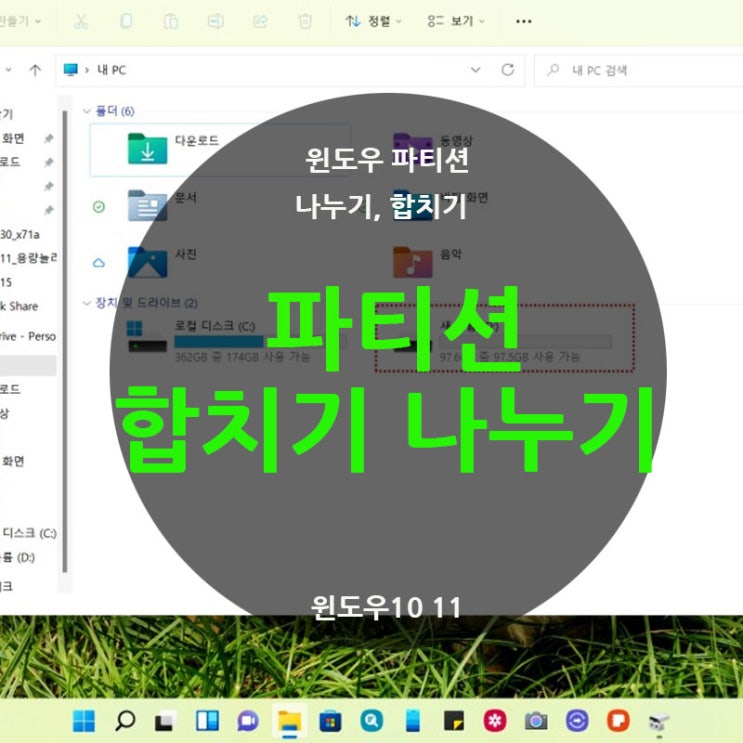Select the 사진 folder
Screen dimensions: 743x743
(147, 262)
